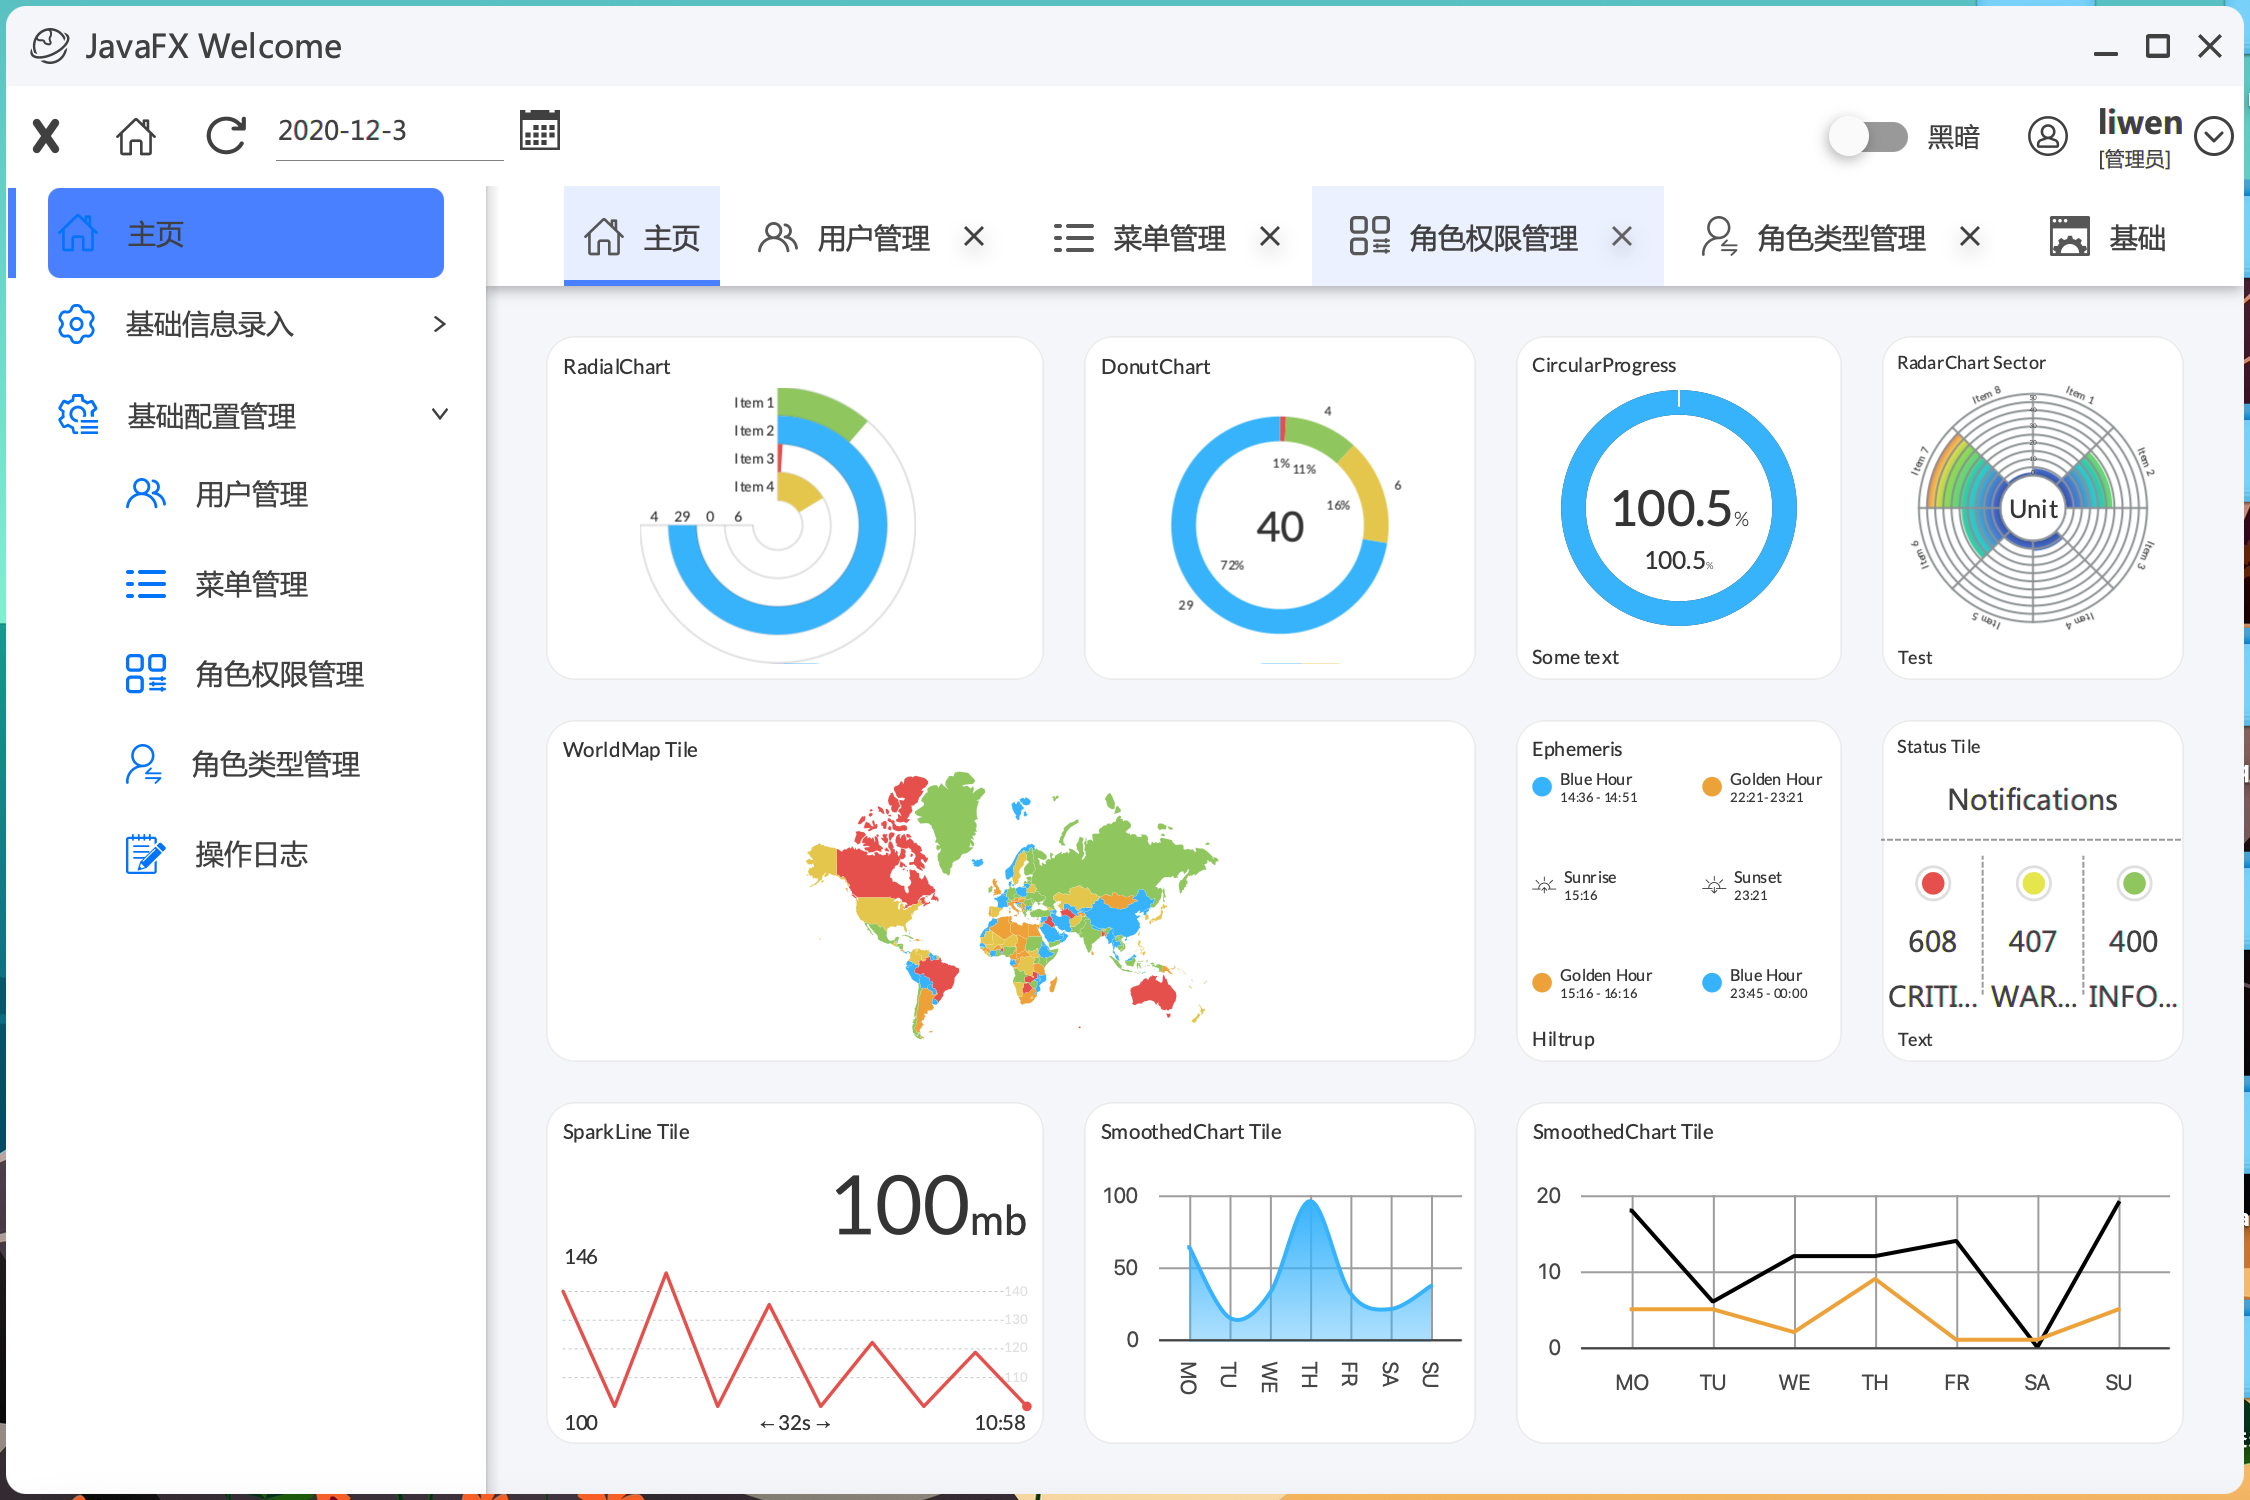2250x1500 pixels.
Task: Close the 菜单管理 tab
Action: tap(1270, 237)
